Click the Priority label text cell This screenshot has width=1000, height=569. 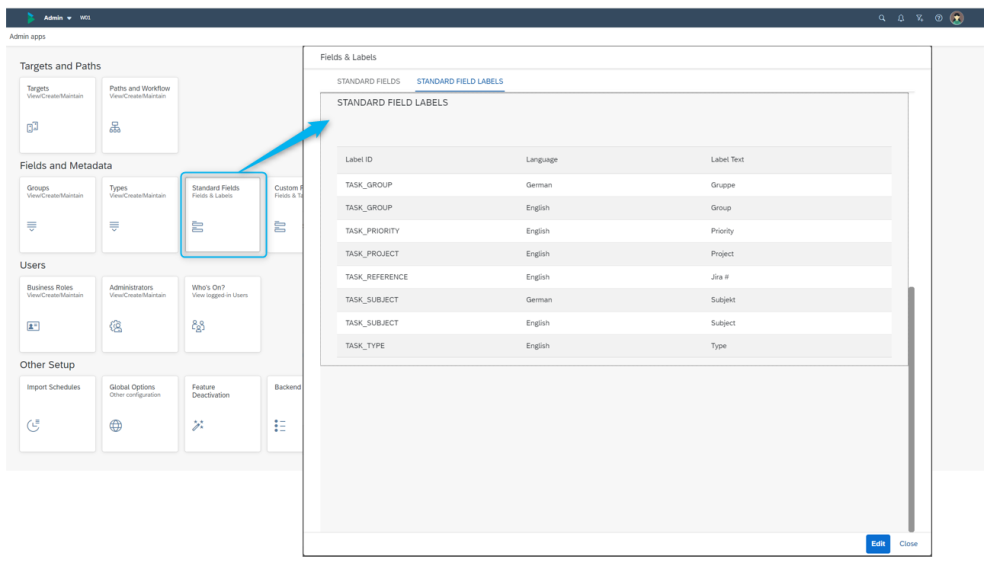(x=722, y=231)
